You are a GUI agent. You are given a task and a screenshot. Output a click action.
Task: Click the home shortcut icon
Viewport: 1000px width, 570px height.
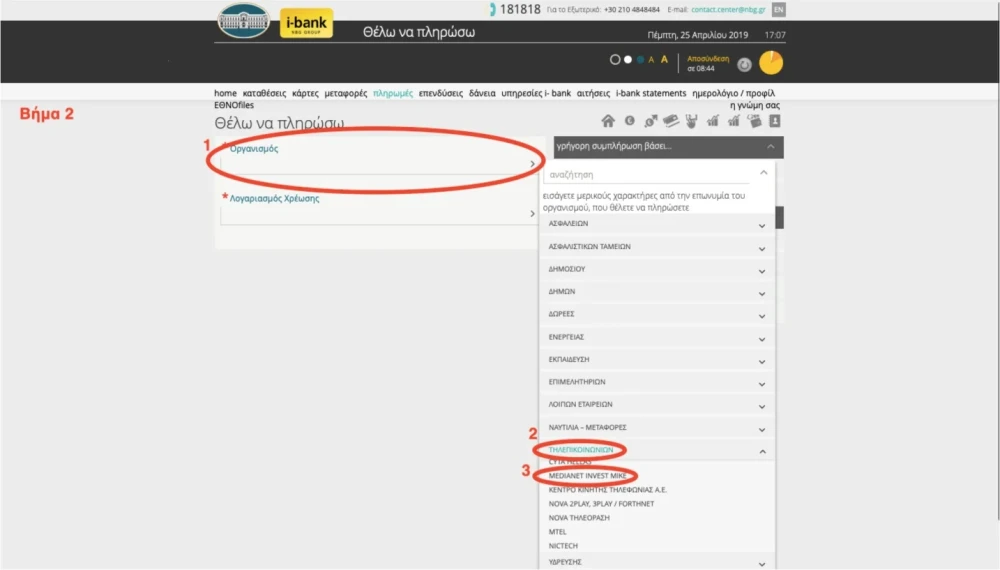608,121
